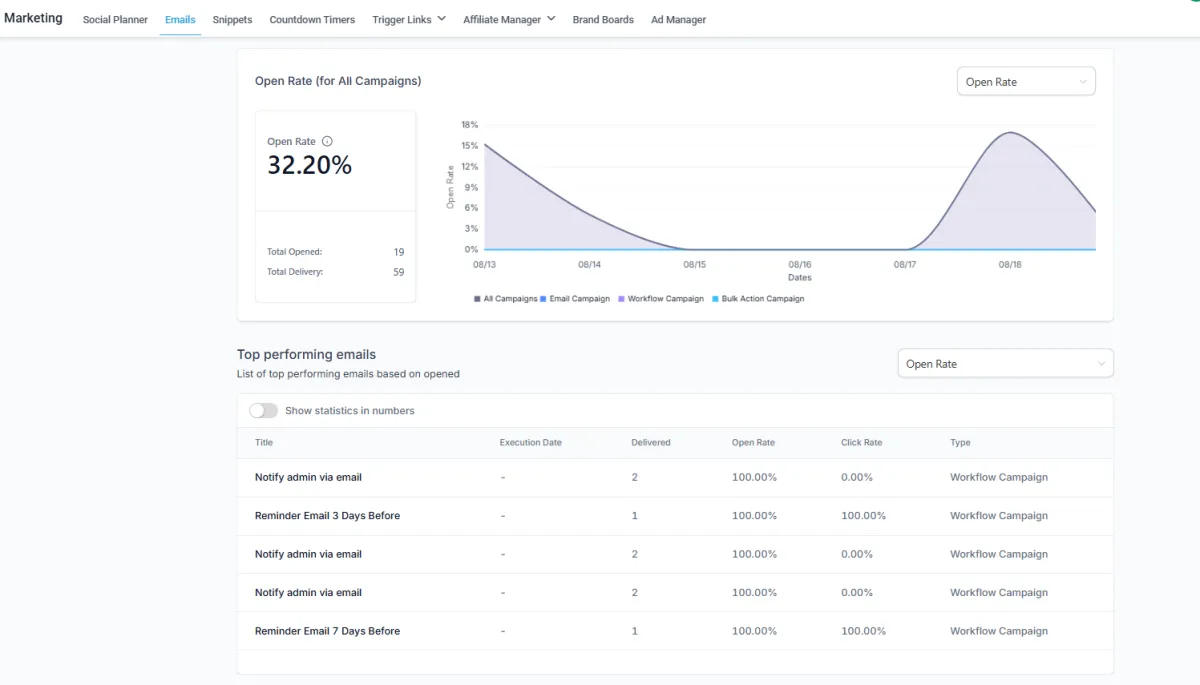Expand the Trigger Links menu
The width and height of the screenshot is (1200, 685).
point(409,19)
